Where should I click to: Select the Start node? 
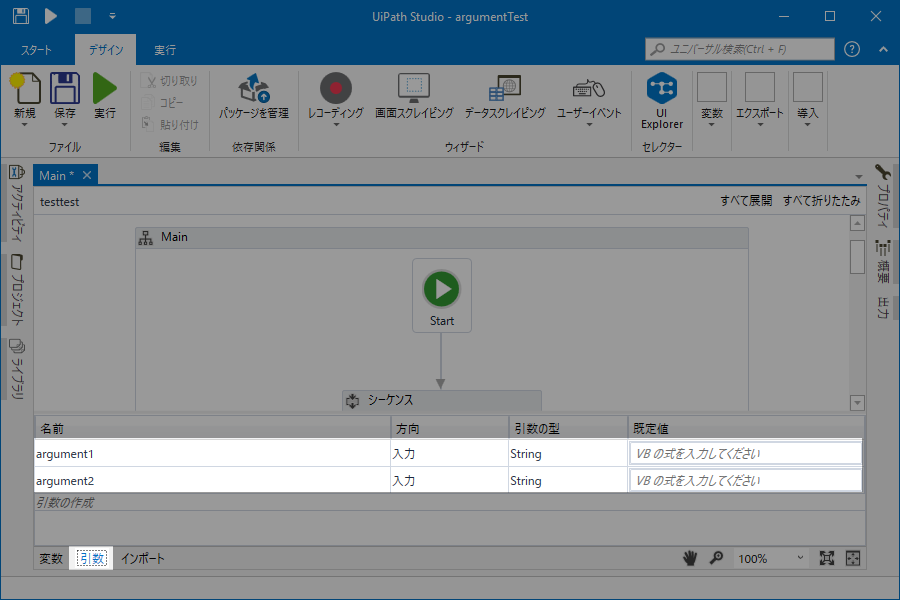(442, 296)
